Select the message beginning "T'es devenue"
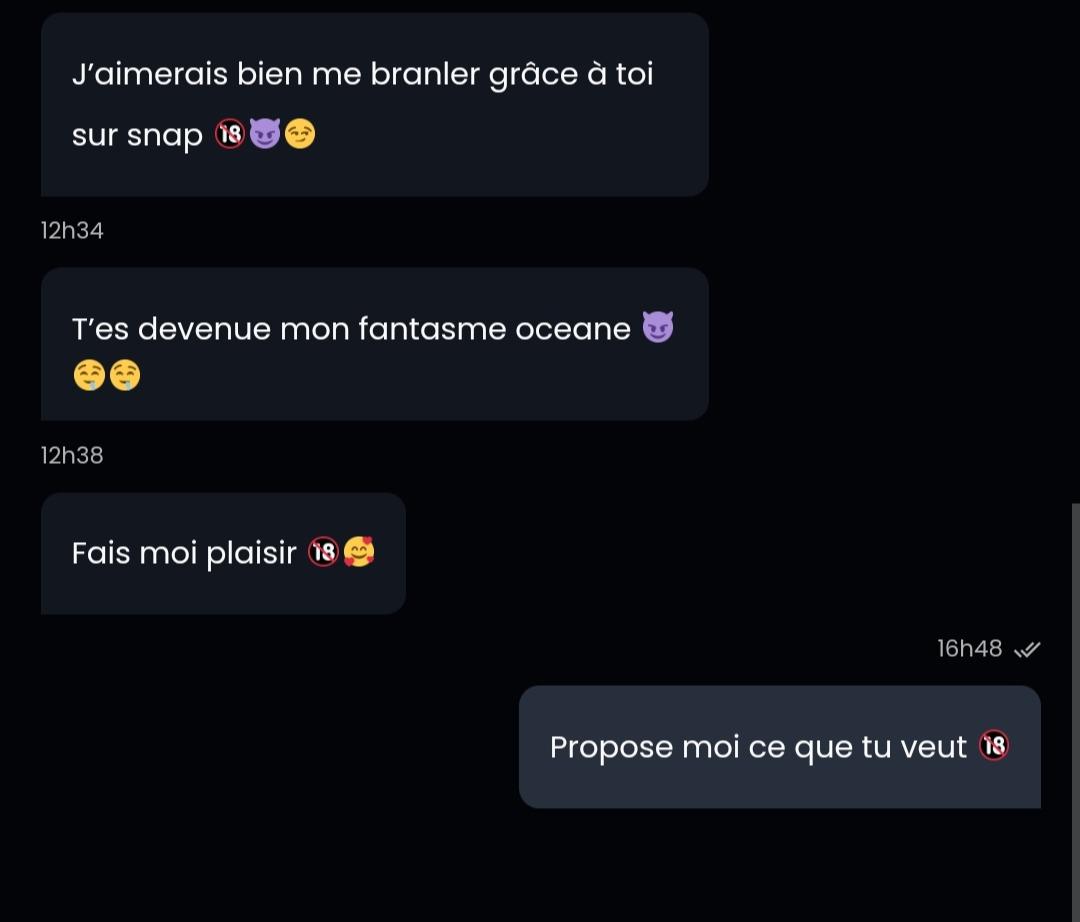The height and width of the screenshot is (922, 1080). click(x=375, y=344)
